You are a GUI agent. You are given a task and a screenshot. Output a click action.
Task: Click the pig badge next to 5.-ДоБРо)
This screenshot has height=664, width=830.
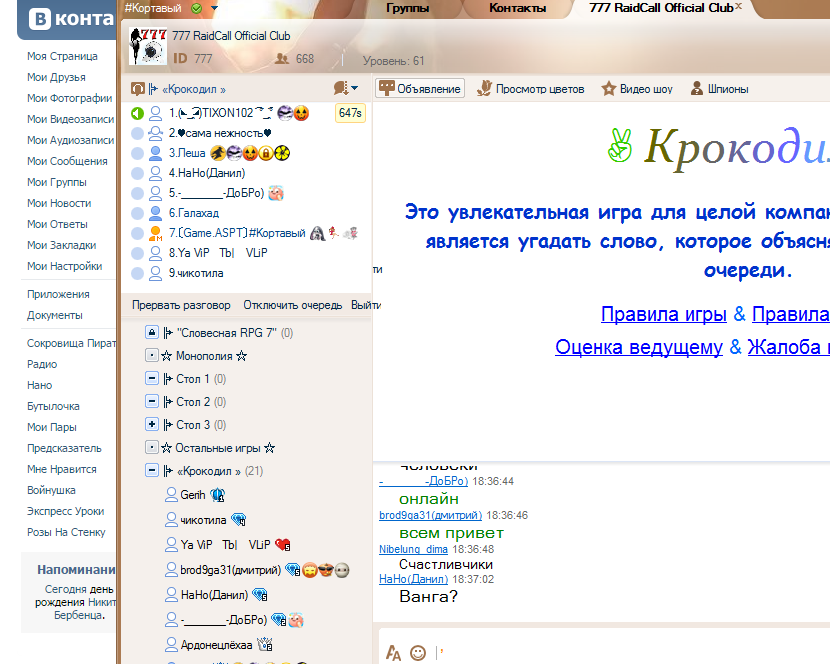(x=276, y=193)
